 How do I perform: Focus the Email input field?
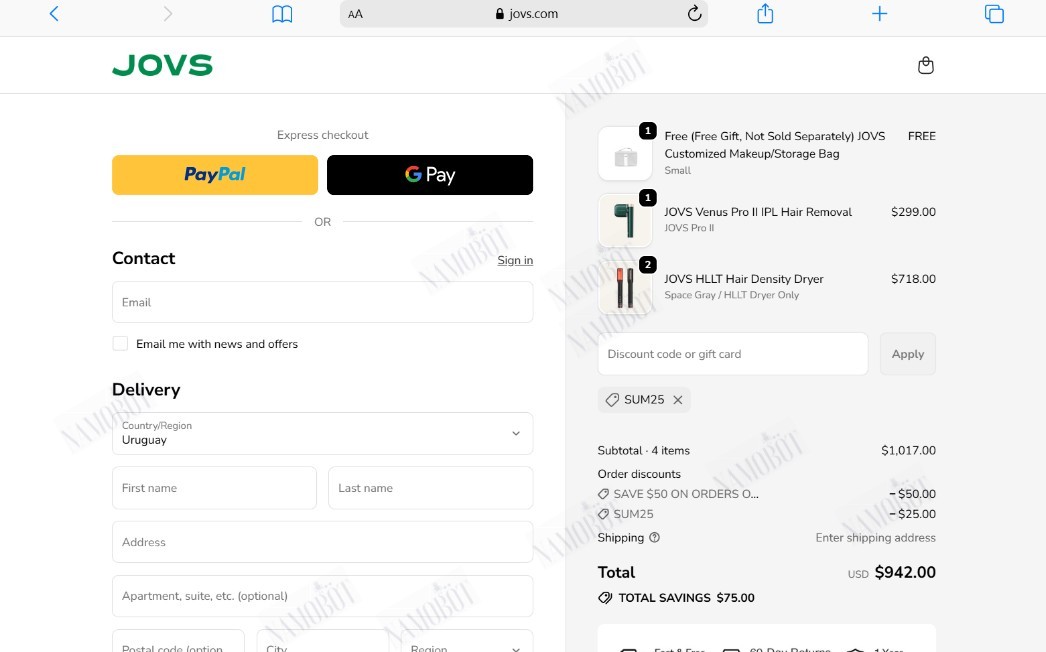322,302
